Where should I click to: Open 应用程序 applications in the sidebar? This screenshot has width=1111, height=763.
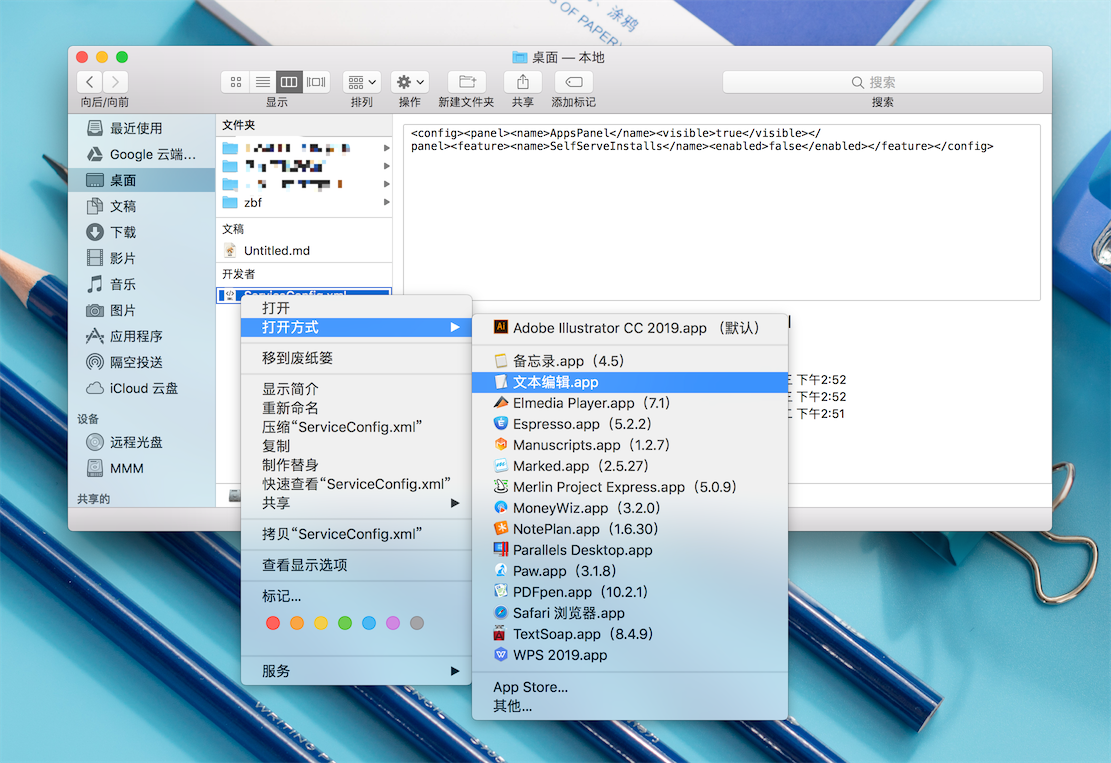(x=142, y=337)
